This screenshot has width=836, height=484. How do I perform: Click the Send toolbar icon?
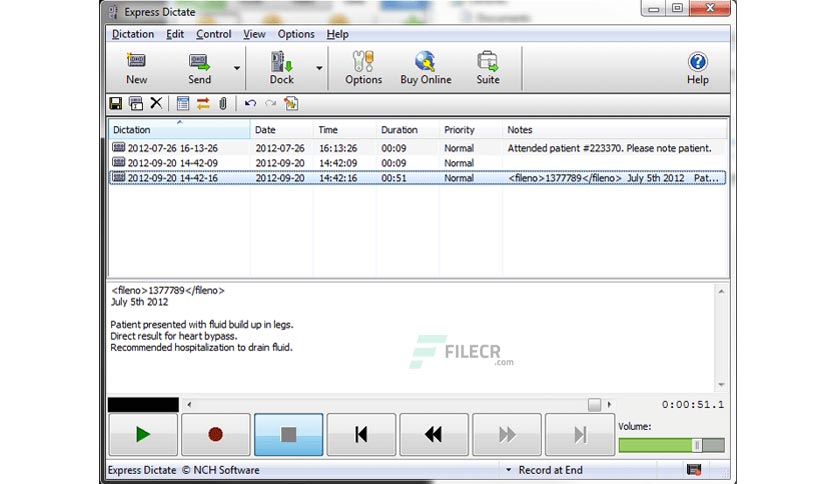click(199, 68)
